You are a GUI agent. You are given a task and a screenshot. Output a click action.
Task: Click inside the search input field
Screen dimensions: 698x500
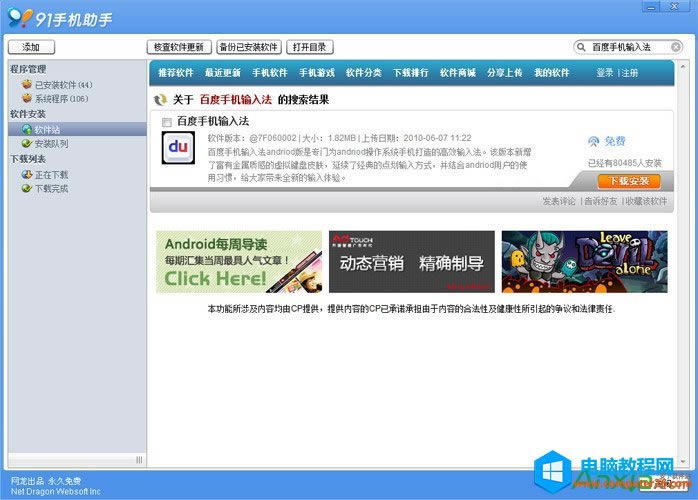point(625,47)
